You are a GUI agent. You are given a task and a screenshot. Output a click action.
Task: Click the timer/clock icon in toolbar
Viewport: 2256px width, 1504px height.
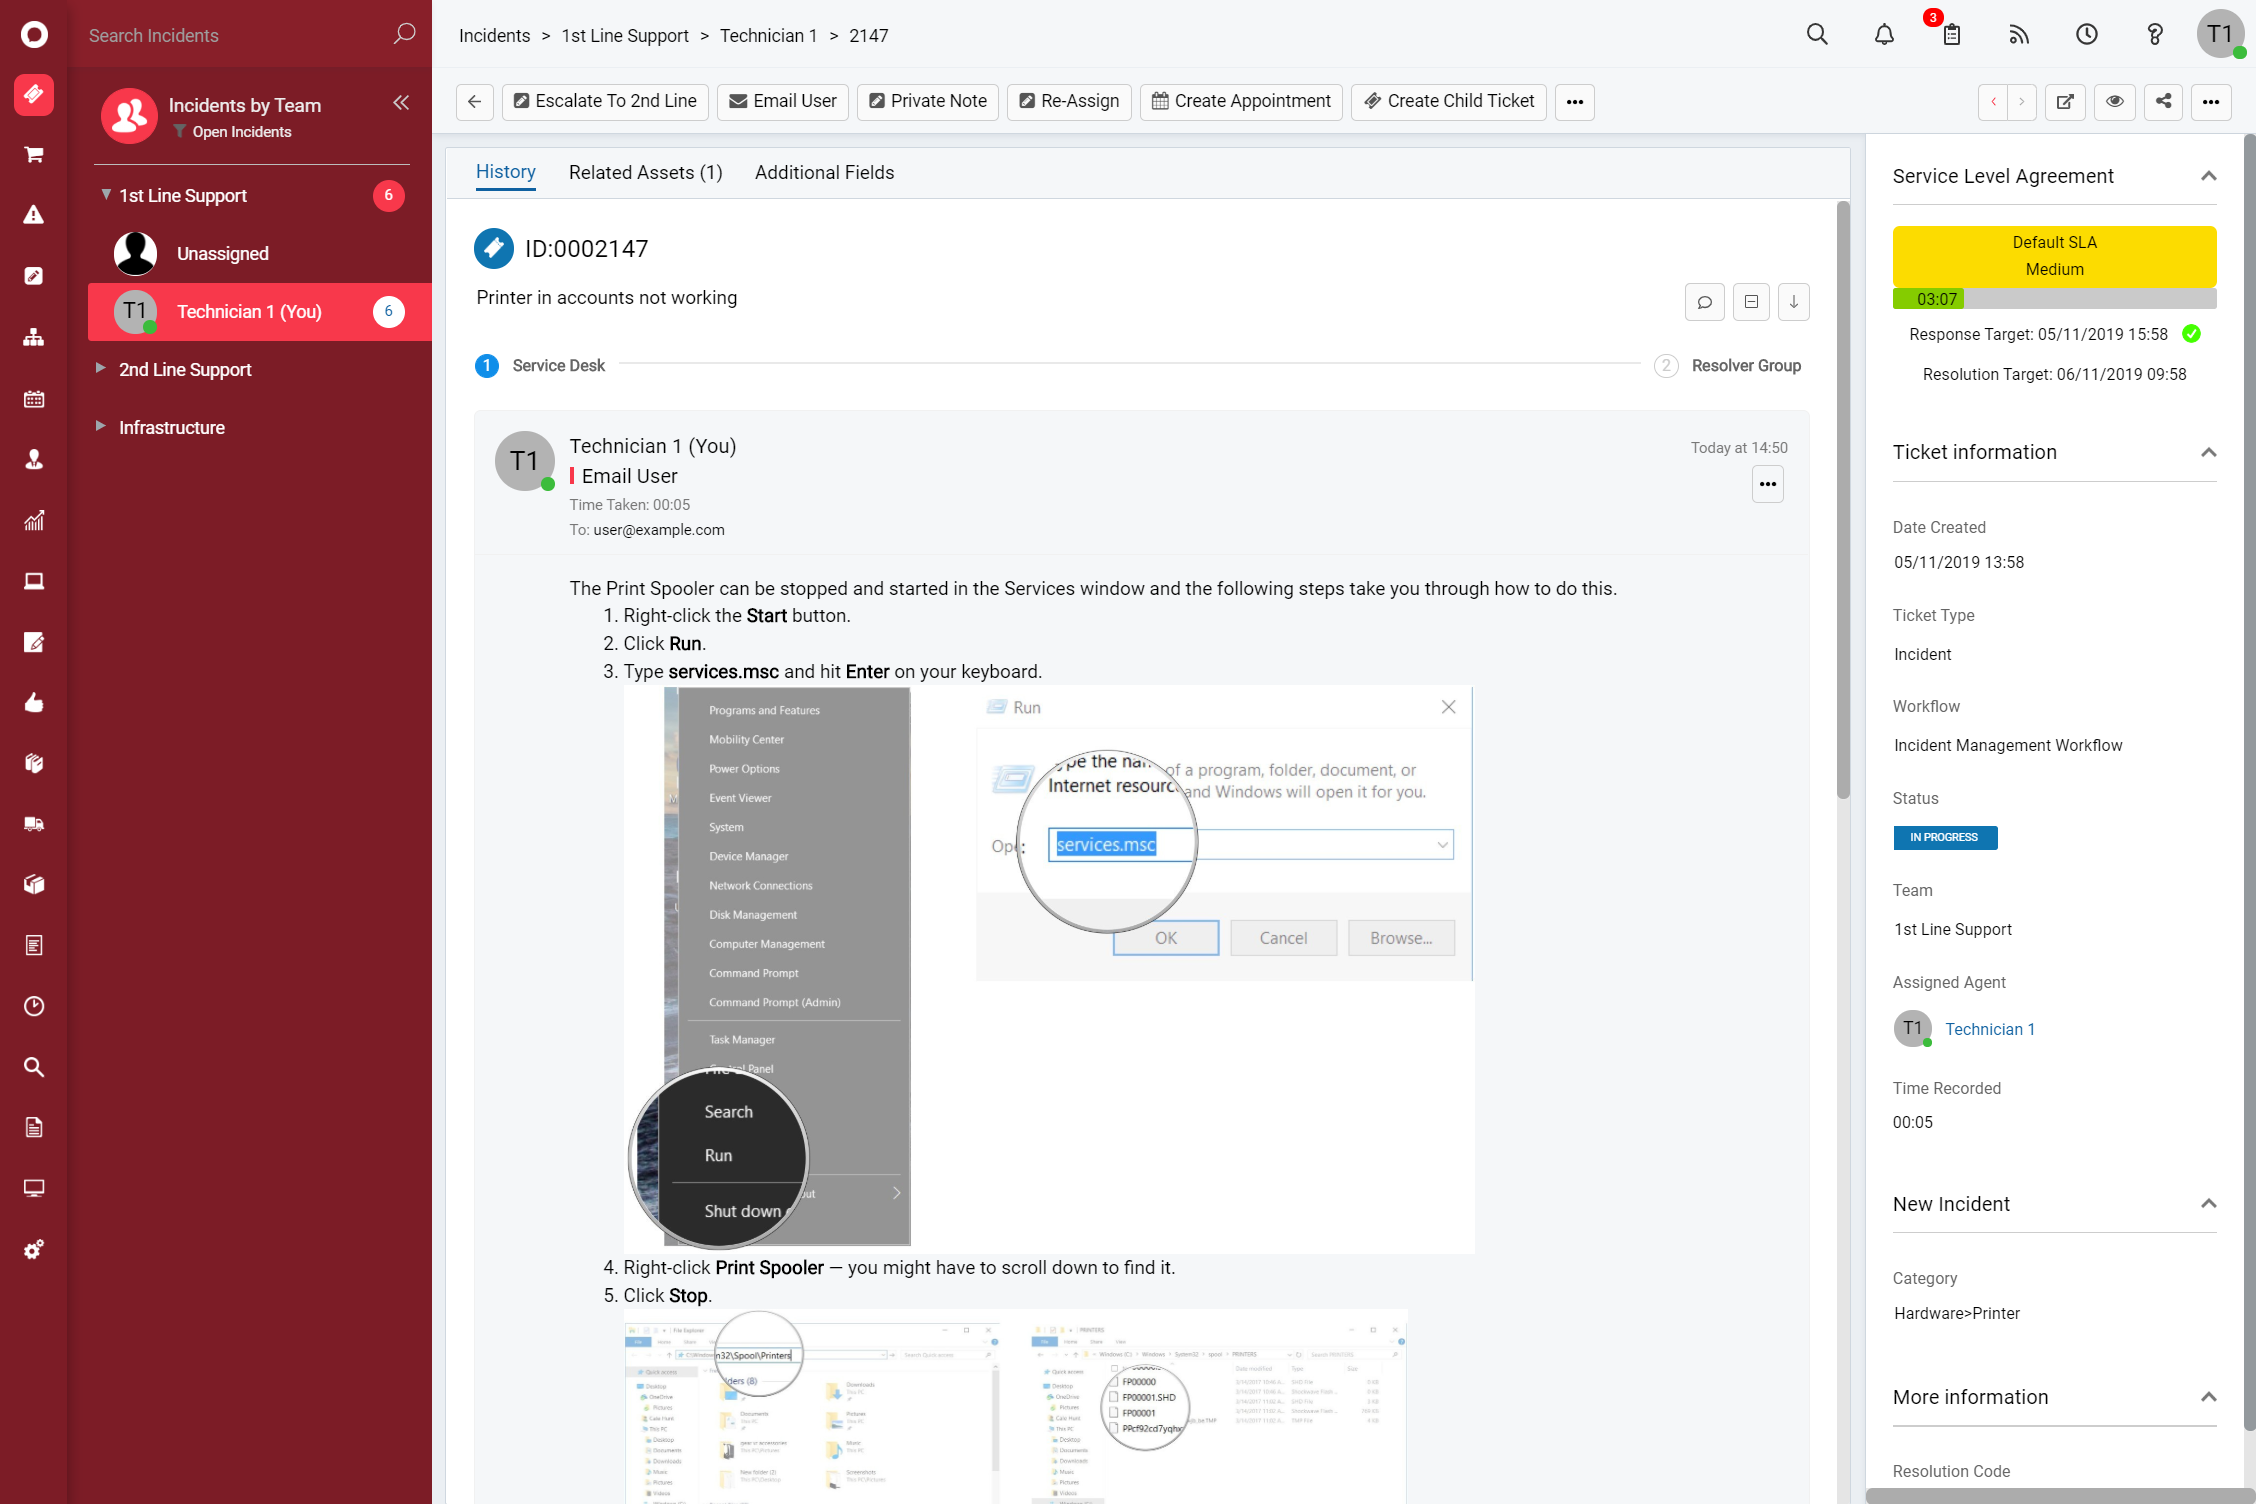click(x=2086, y=34)
